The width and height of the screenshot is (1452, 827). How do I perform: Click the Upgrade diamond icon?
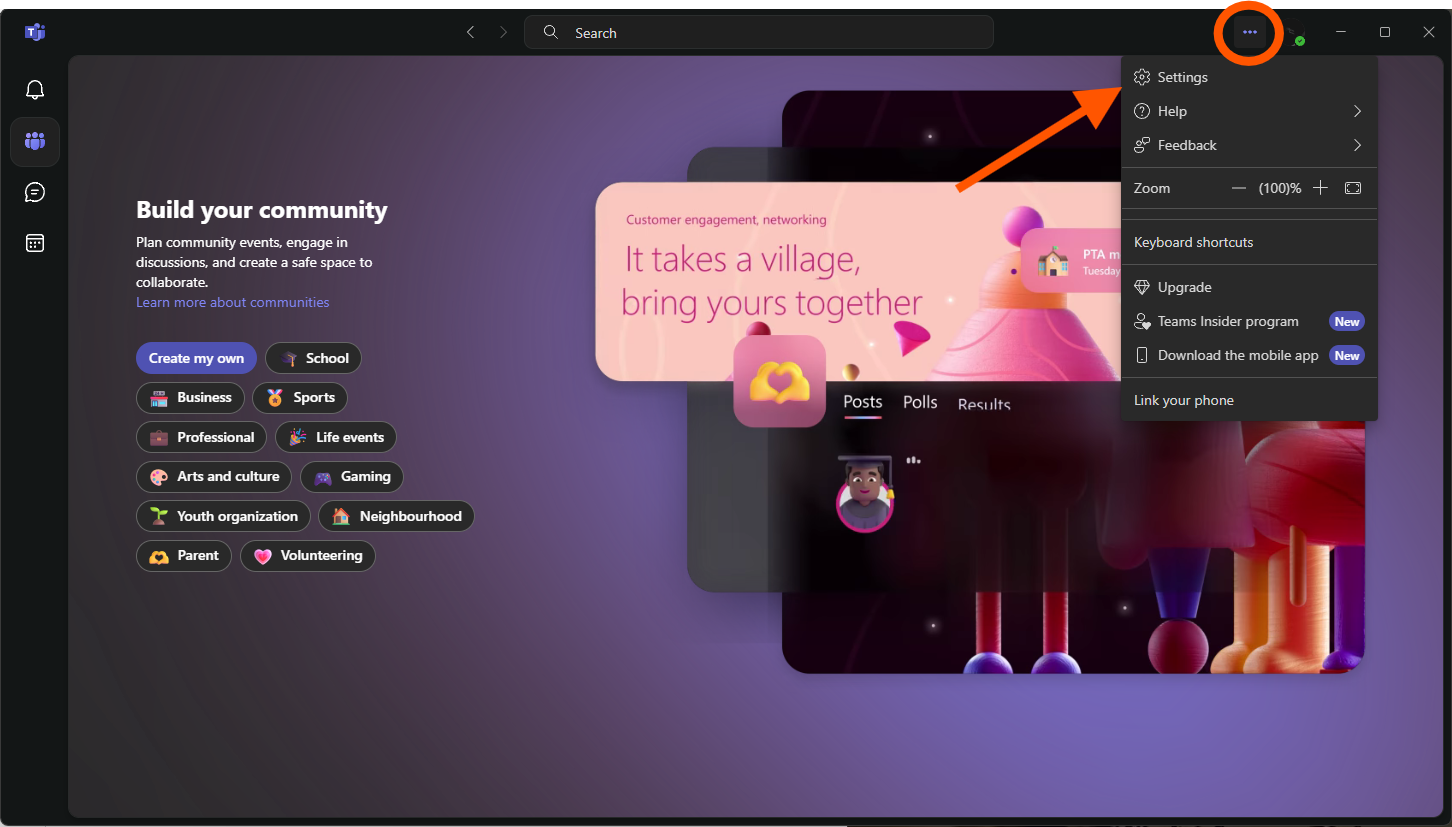(x=1142, y=287)
